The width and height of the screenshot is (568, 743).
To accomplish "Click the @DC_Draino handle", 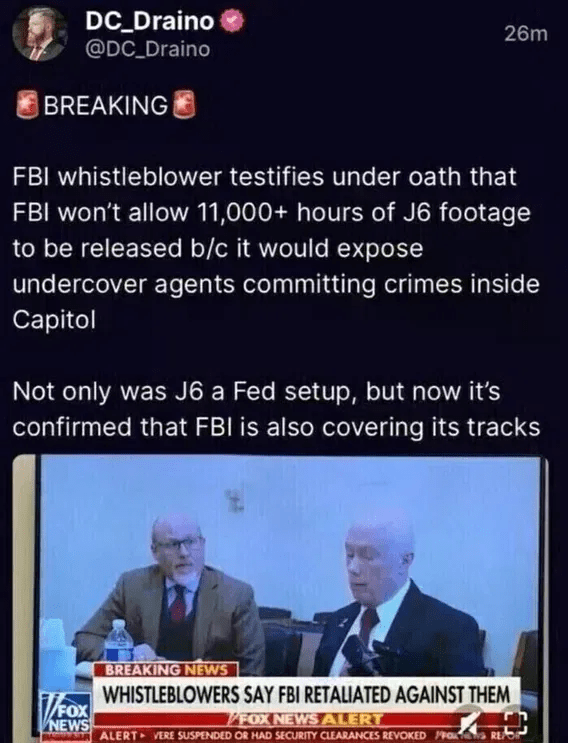I will click(147, 49).
